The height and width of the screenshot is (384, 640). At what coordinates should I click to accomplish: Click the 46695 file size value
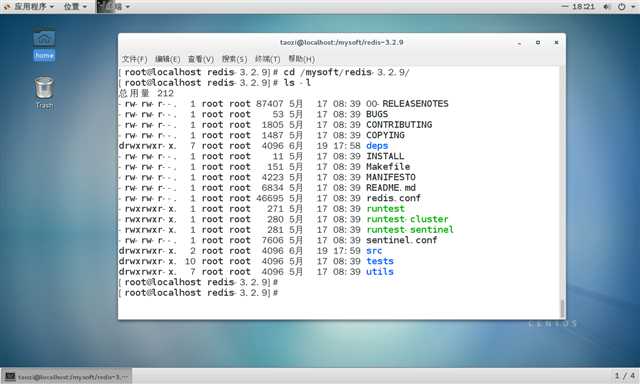tap(269, 198)
